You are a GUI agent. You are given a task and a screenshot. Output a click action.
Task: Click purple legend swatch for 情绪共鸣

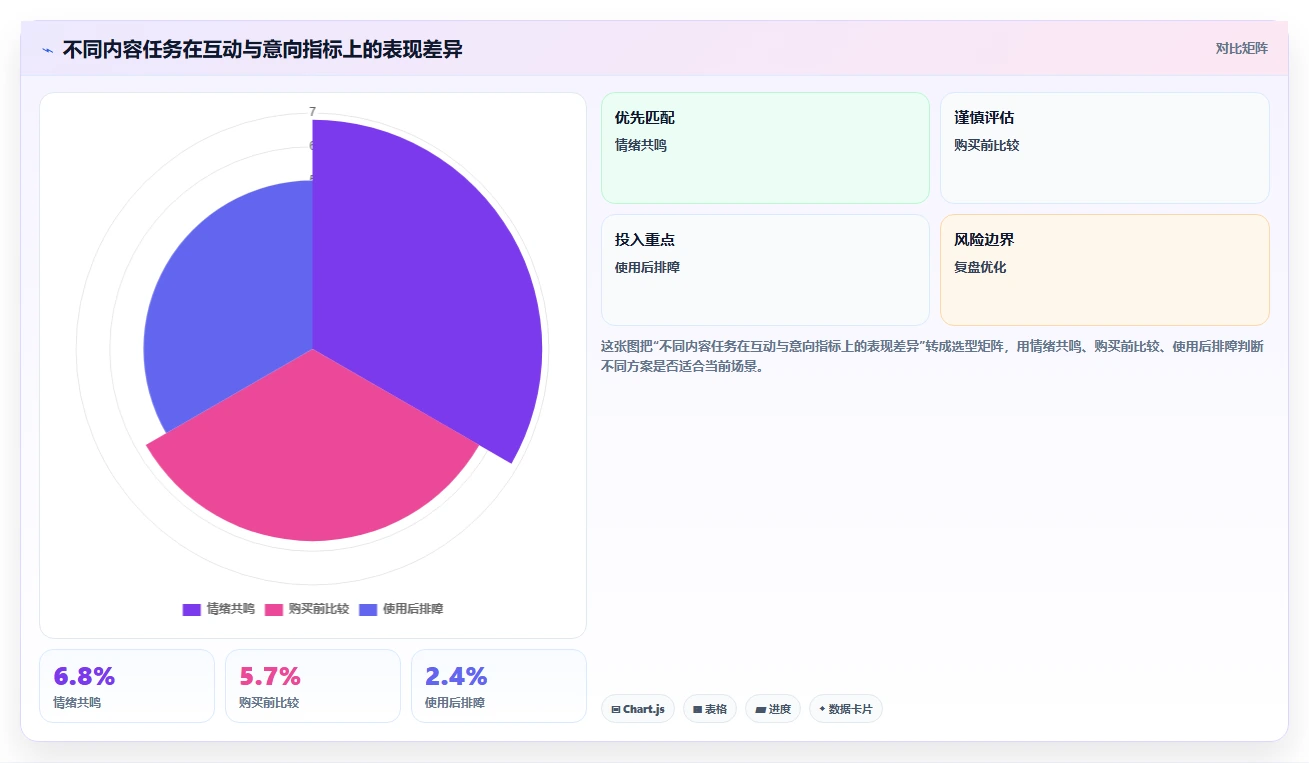coord(192,609)
